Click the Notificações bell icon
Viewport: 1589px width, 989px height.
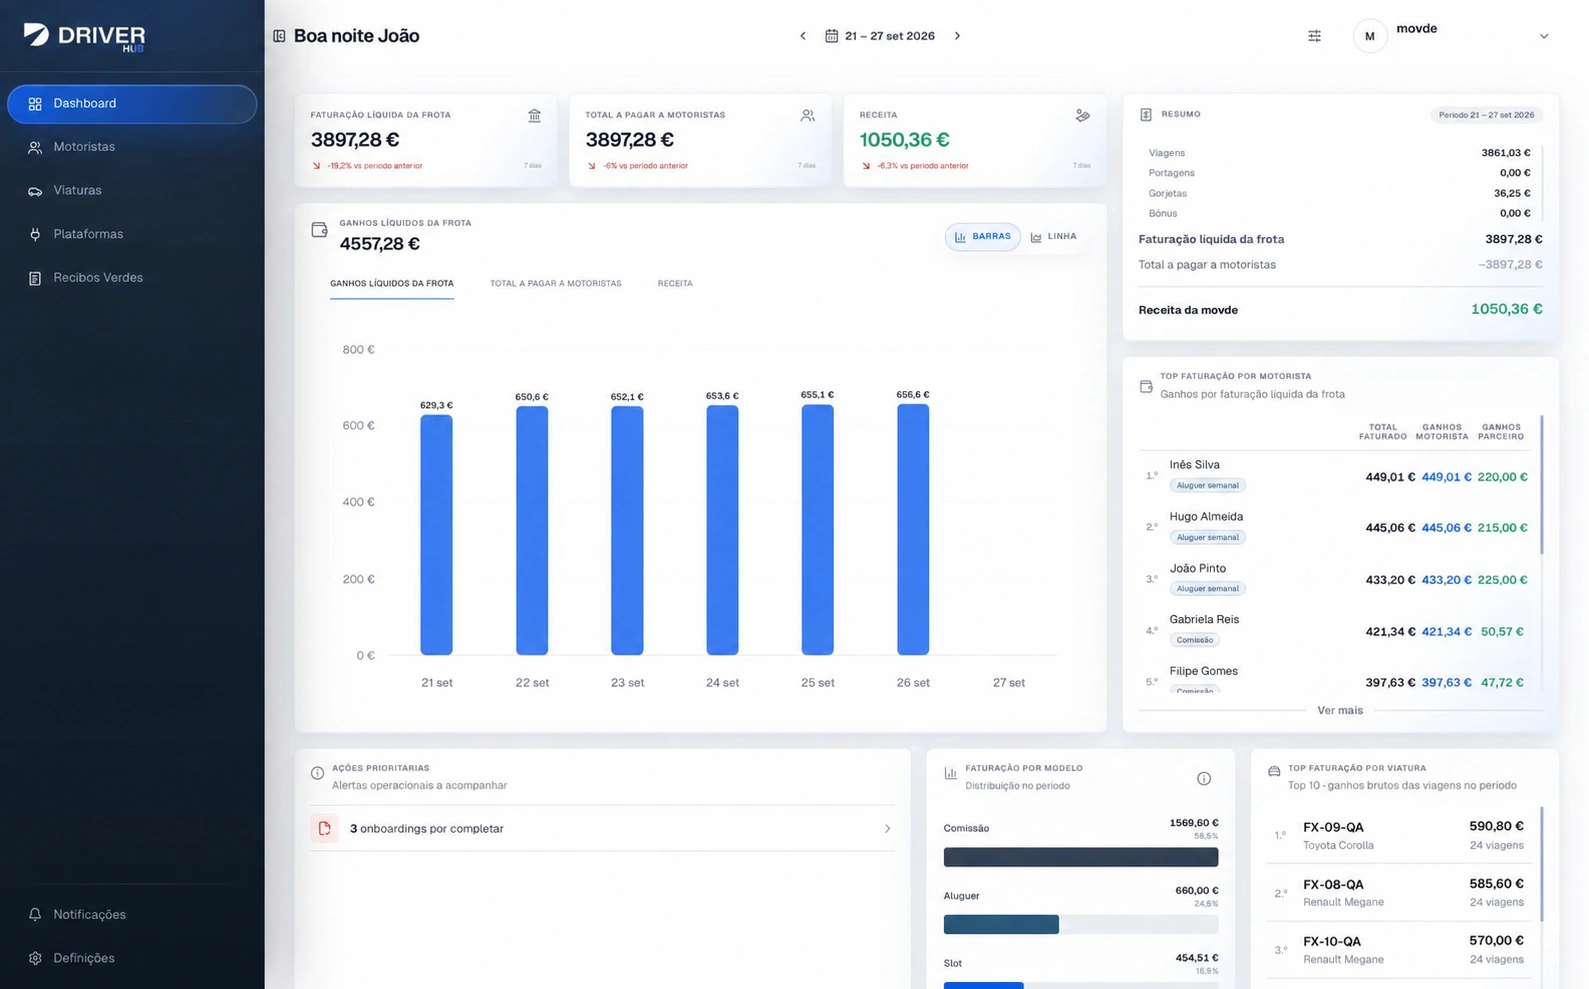[35, 915]
